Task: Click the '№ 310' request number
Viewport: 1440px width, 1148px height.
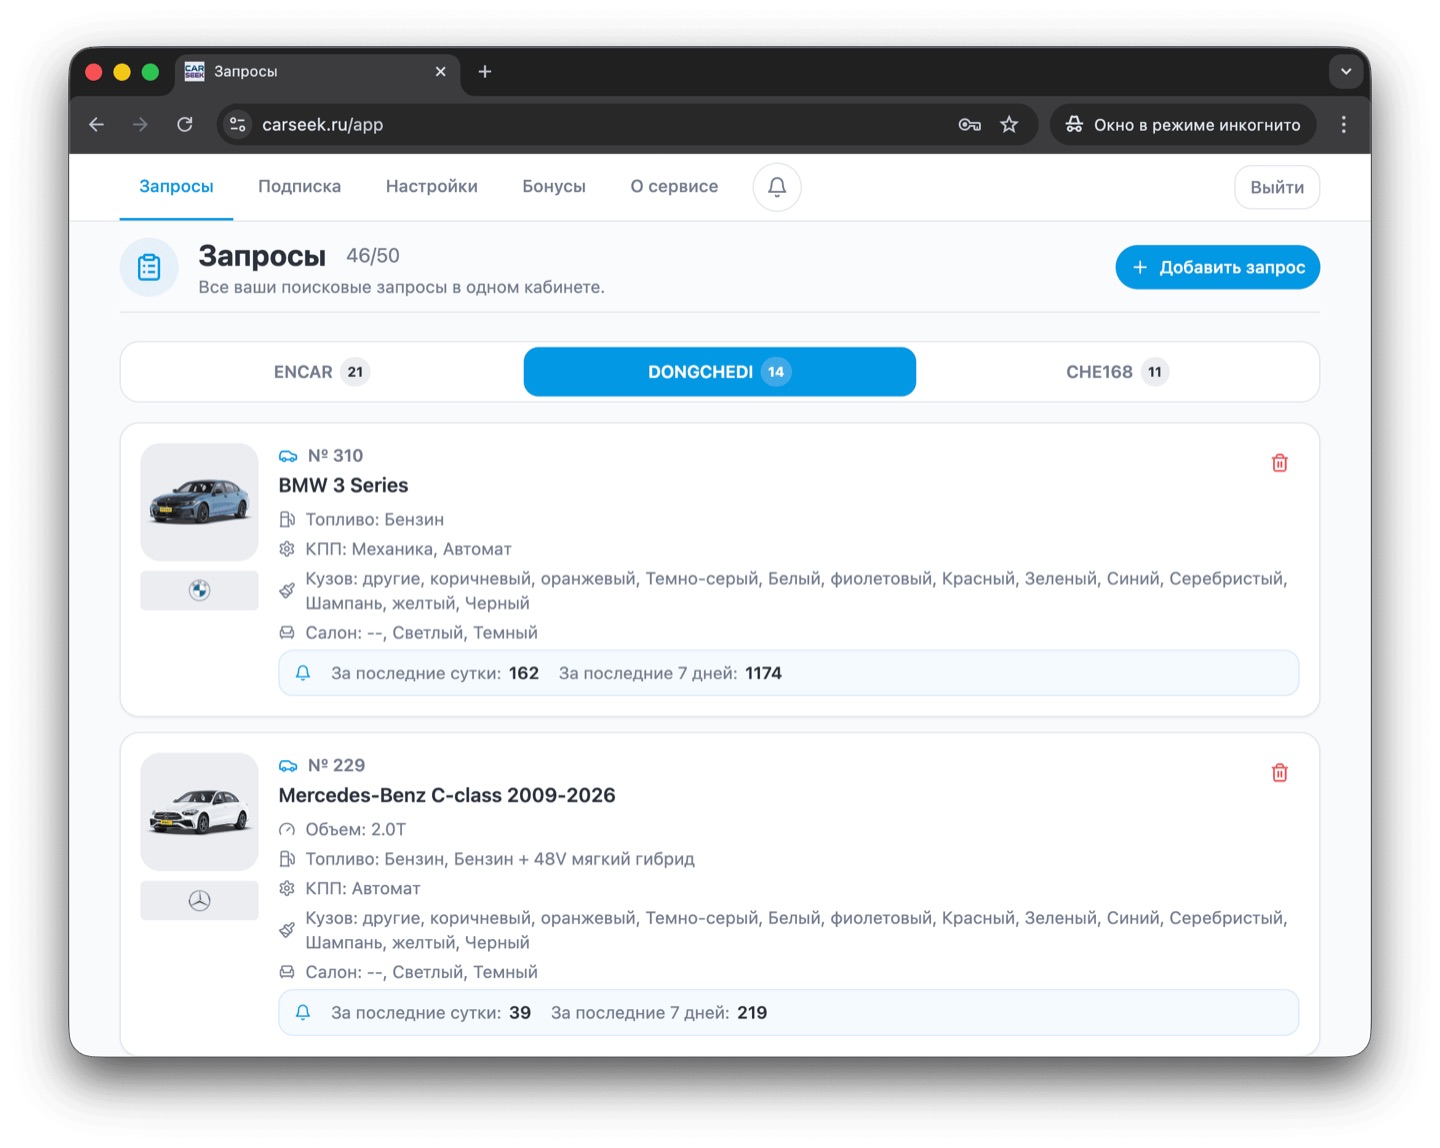Action: pos(335,456)
